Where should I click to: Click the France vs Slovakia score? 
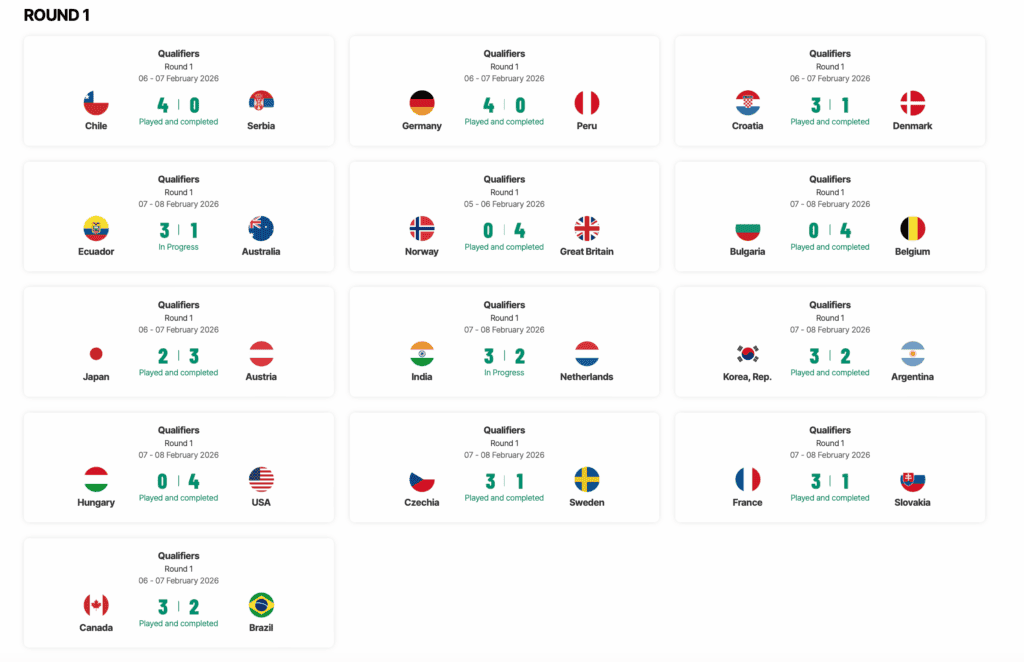pos(830,482)
